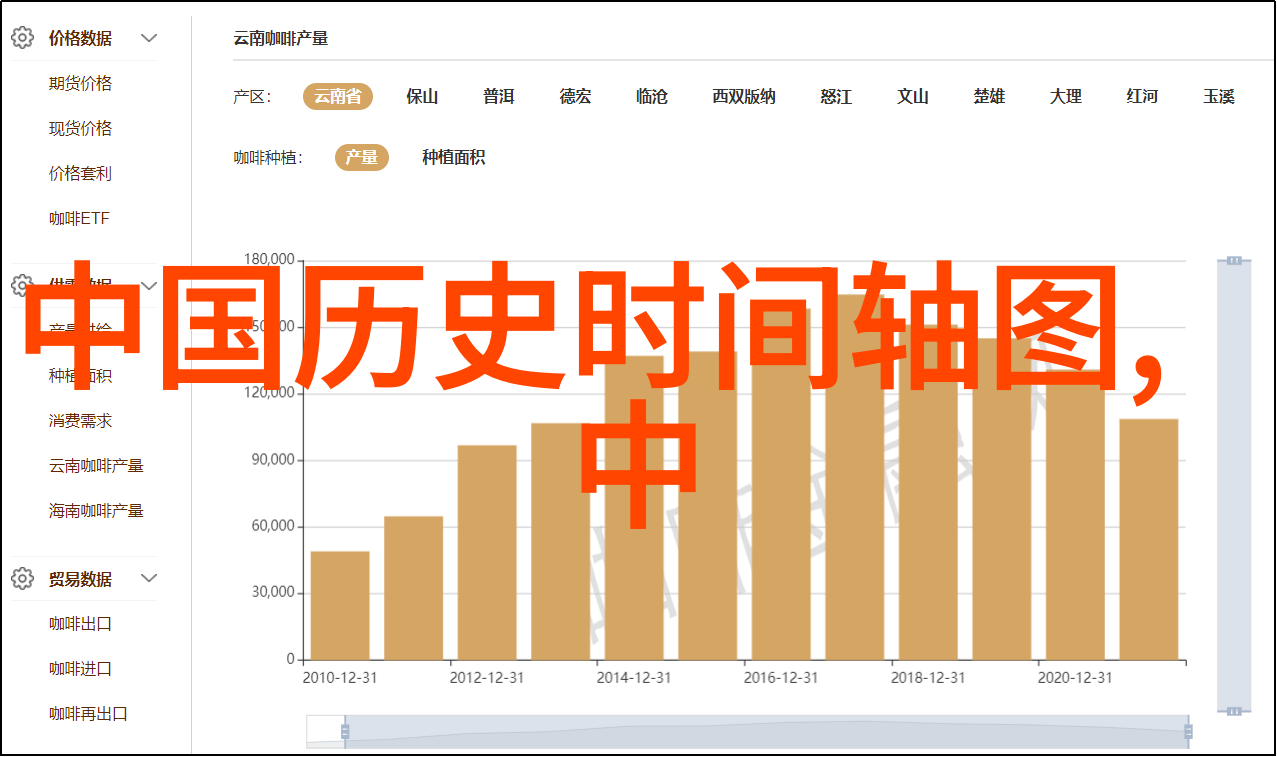Select the 云南省 region pill
This screenshot has width=1277, height=757.
coord(338,96)
